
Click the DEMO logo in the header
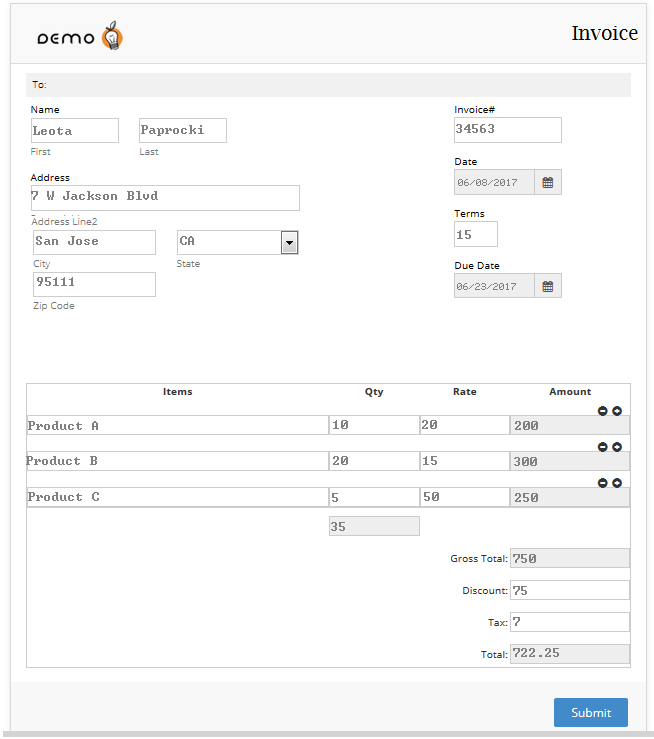tap(80, 38)
